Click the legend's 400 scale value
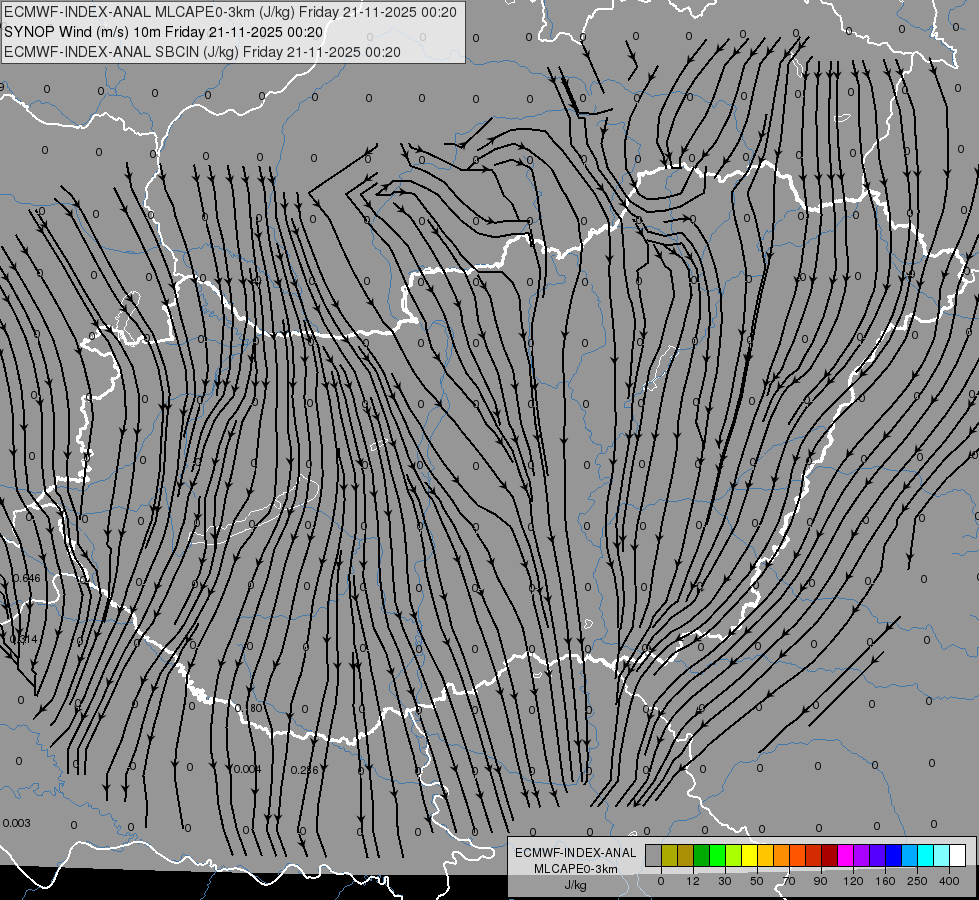Image resolution: width=979 pixels, height=900 pixels. click(x=949, y=881)
